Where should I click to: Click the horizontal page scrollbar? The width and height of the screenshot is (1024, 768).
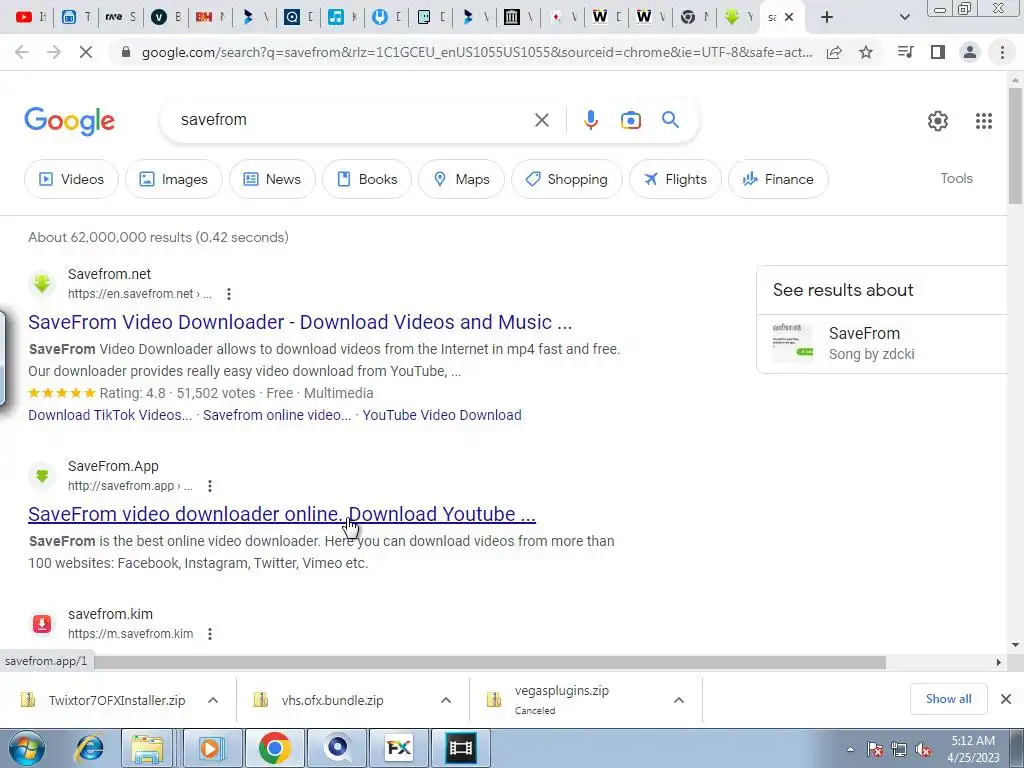point(490,662)
